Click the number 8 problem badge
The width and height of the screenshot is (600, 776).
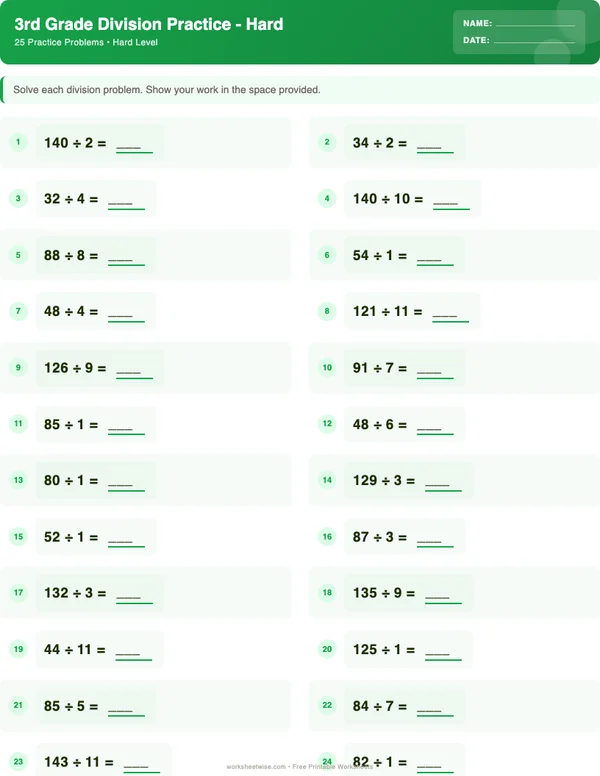327,312
